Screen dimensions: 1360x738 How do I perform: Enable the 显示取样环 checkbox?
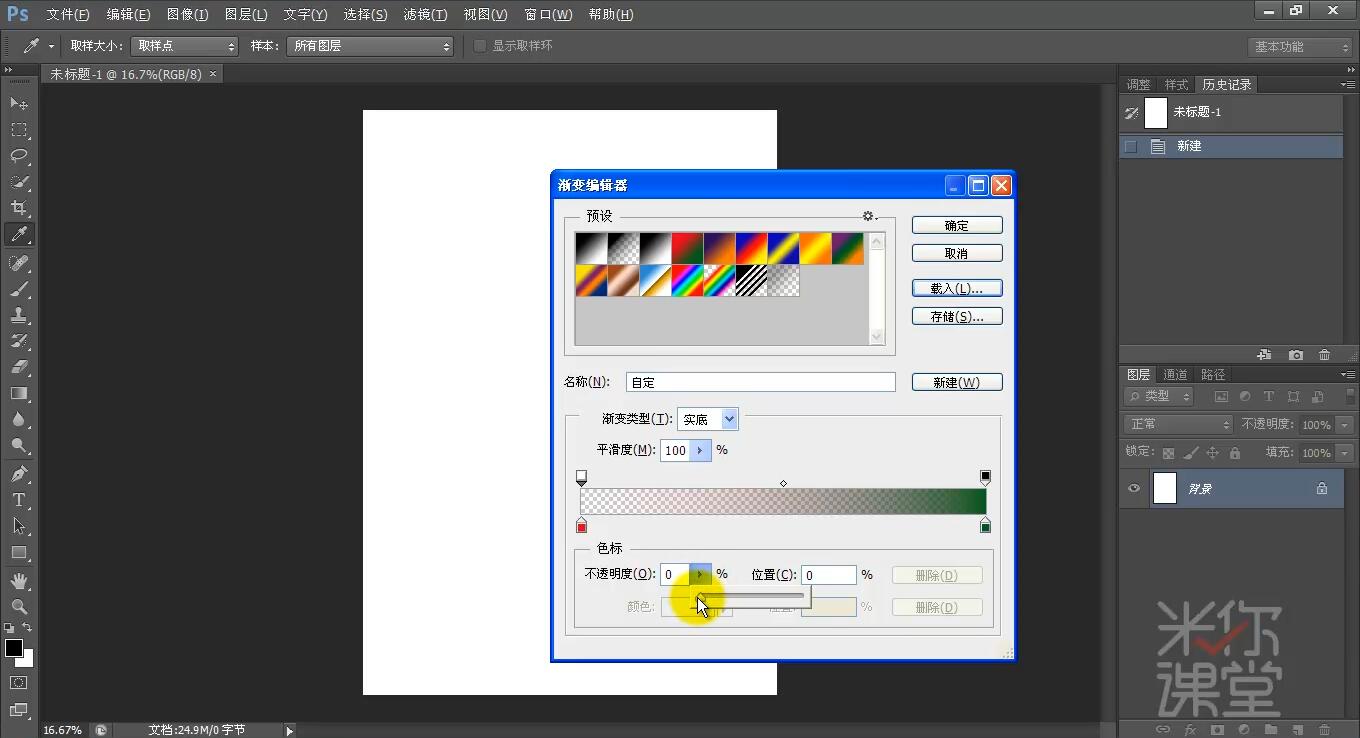click(x=480, y=45)
